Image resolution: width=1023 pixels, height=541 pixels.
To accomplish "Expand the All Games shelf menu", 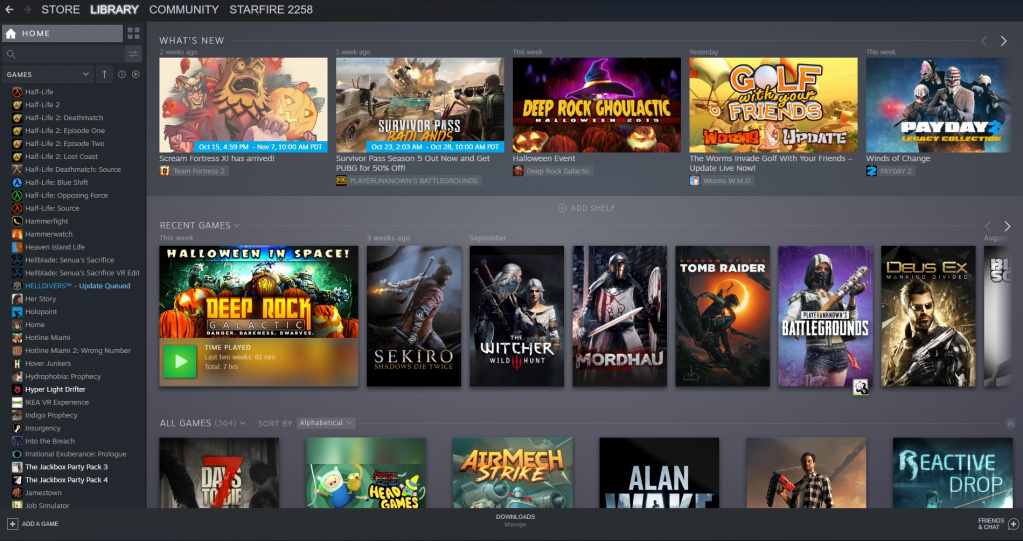I will pos(243,423).
